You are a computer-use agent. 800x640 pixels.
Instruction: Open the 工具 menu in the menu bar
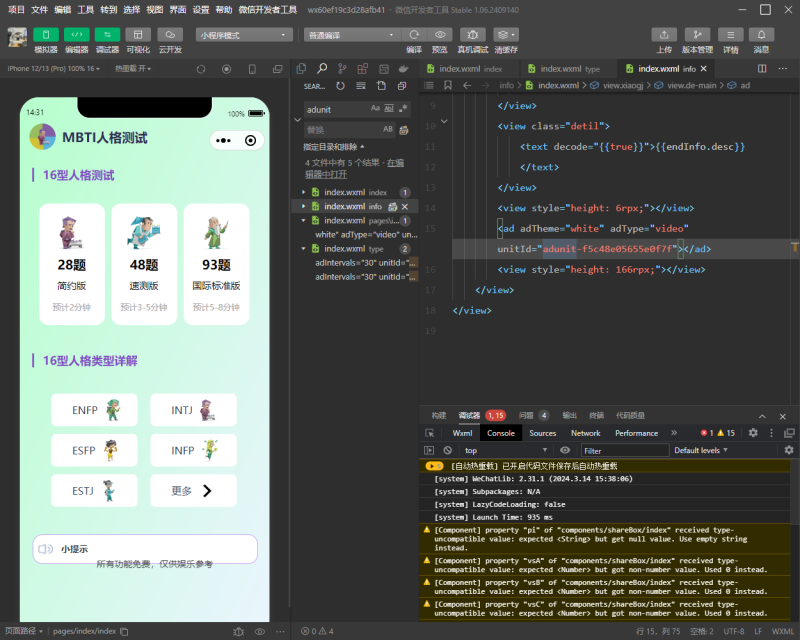coord(86,9)
